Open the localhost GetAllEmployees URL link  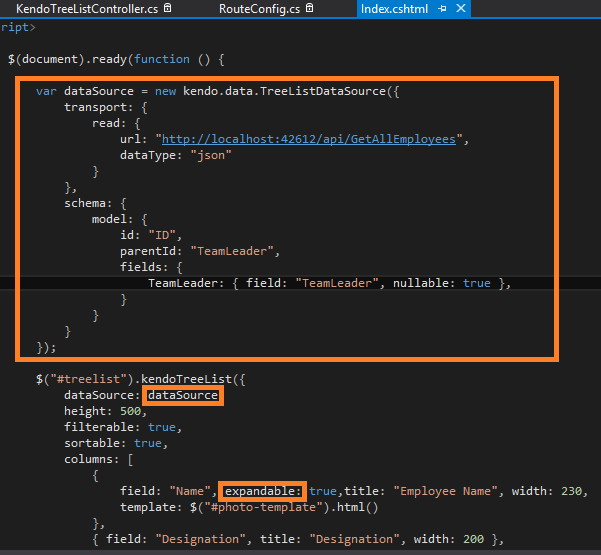coord(309,139)
